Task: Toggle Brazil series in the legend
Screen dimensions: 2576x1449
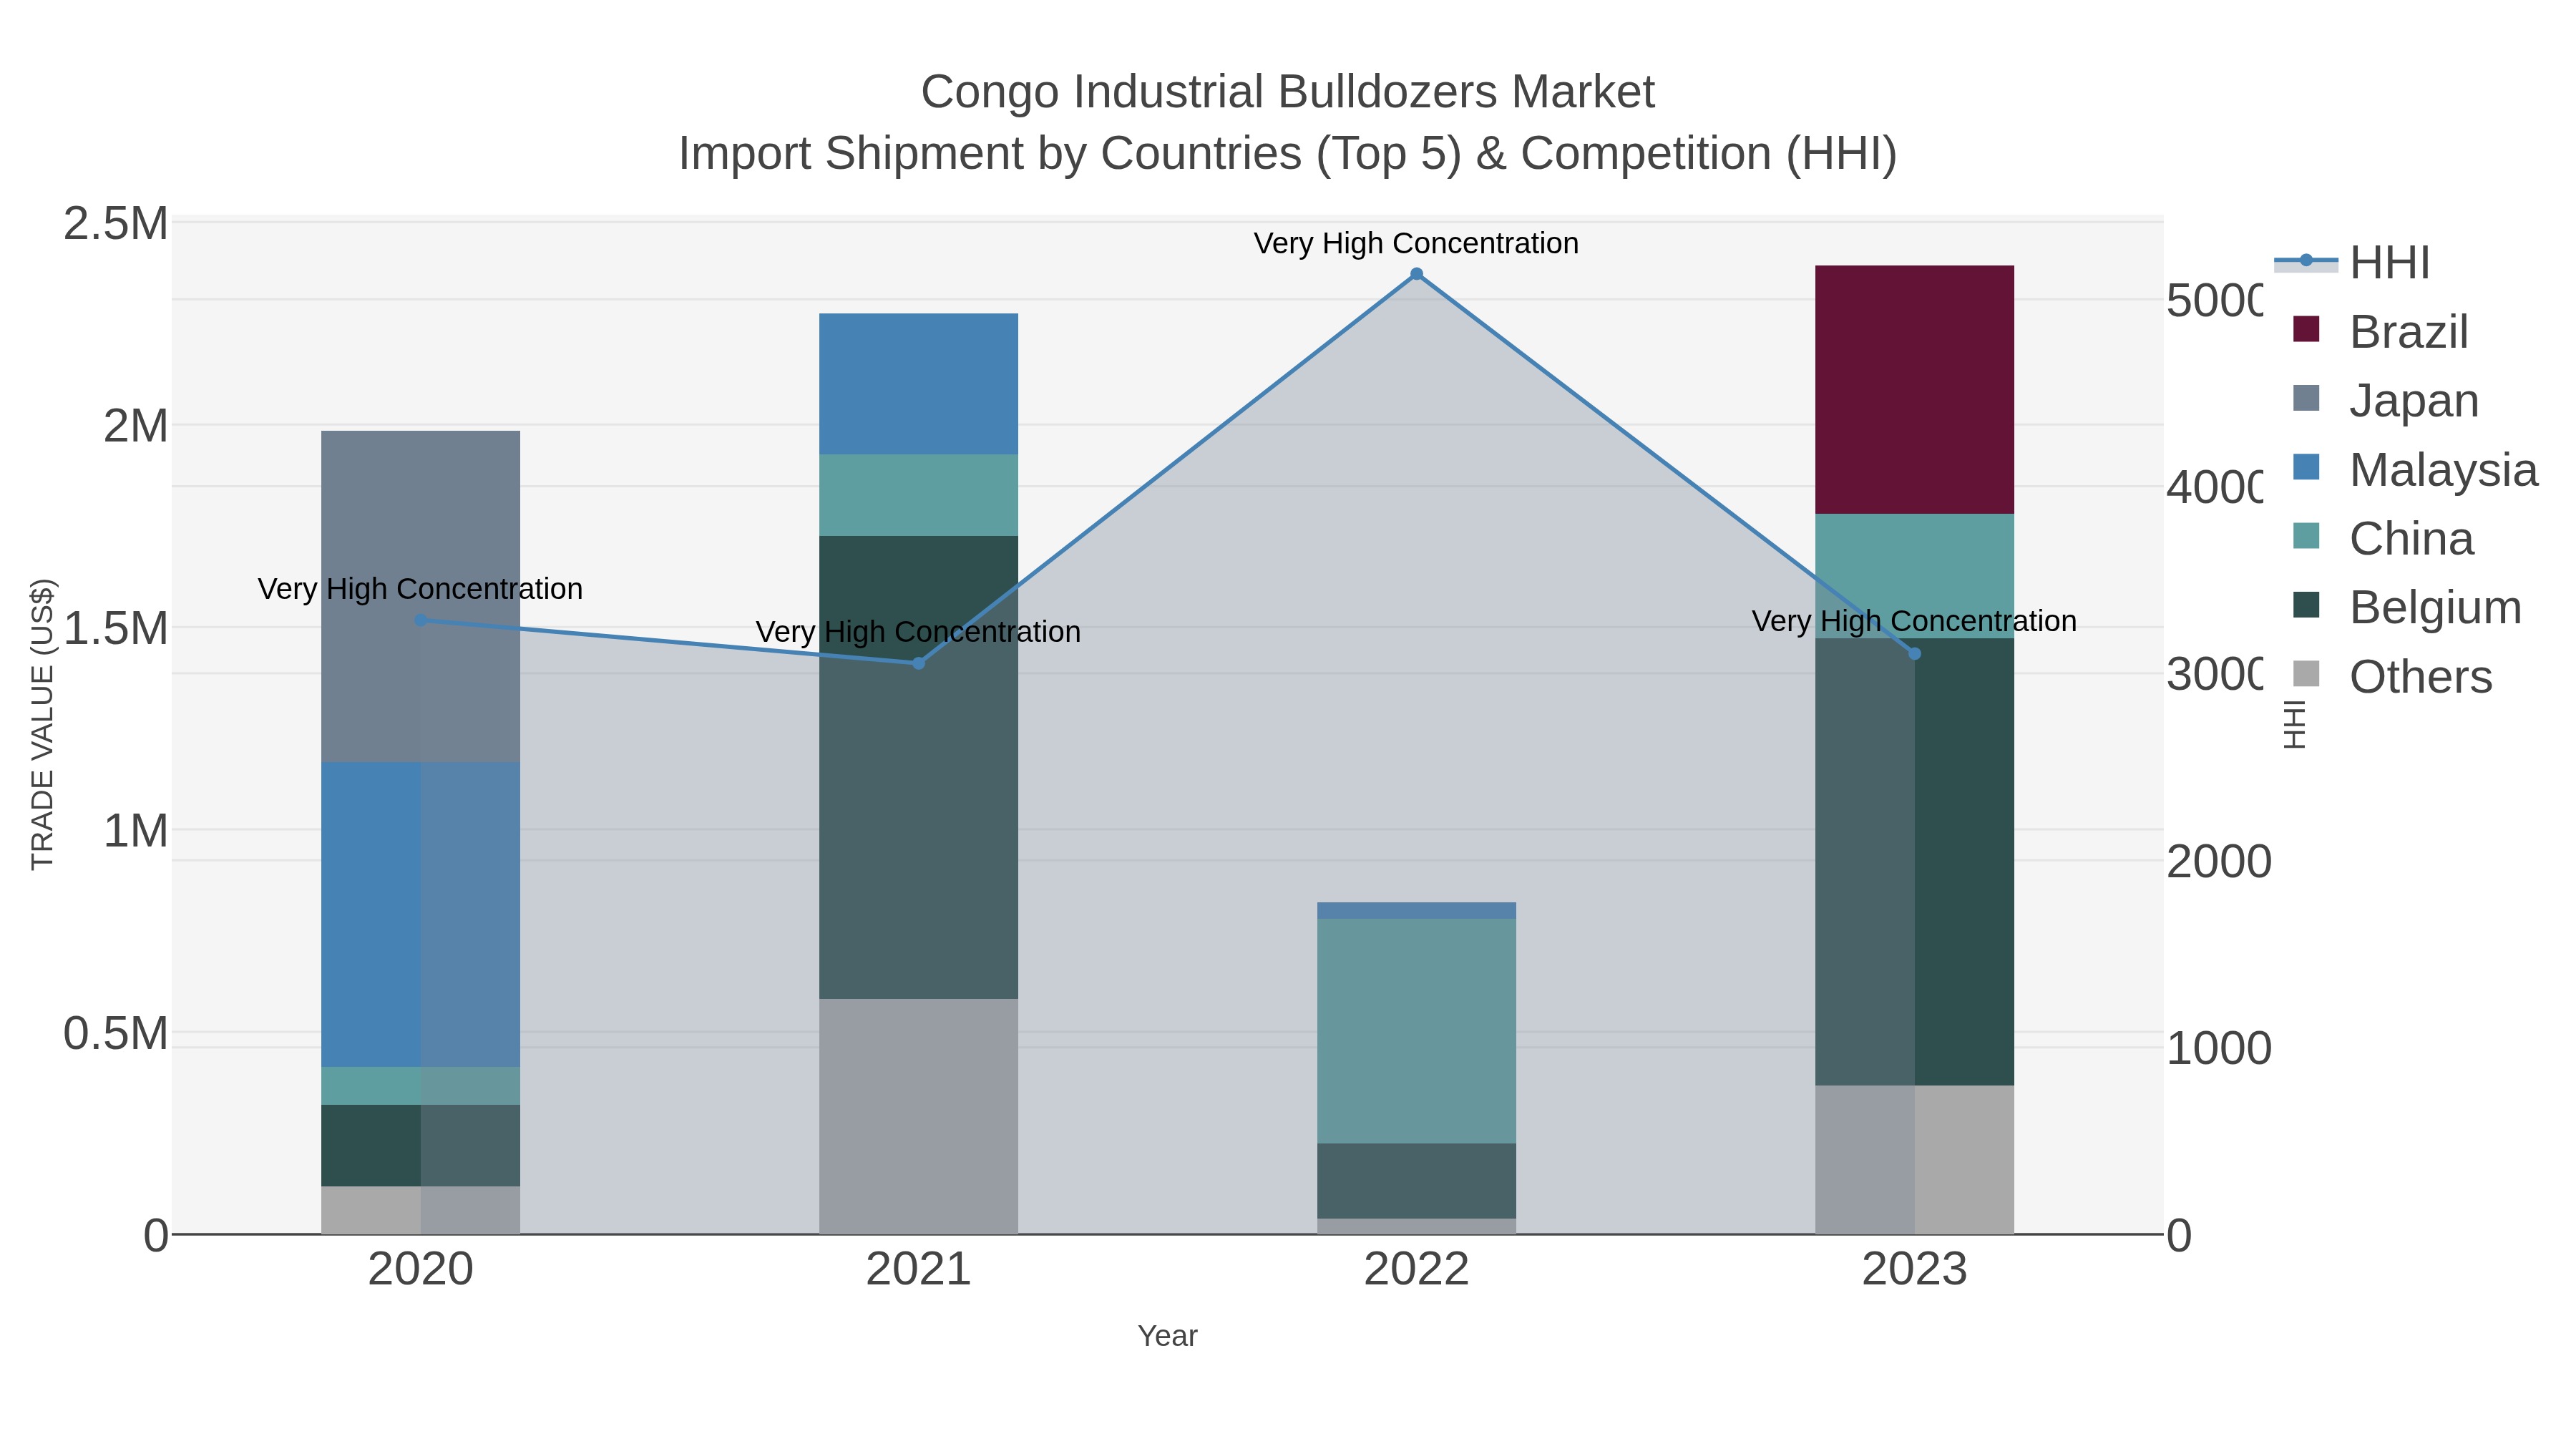Action: point(2380,331)
